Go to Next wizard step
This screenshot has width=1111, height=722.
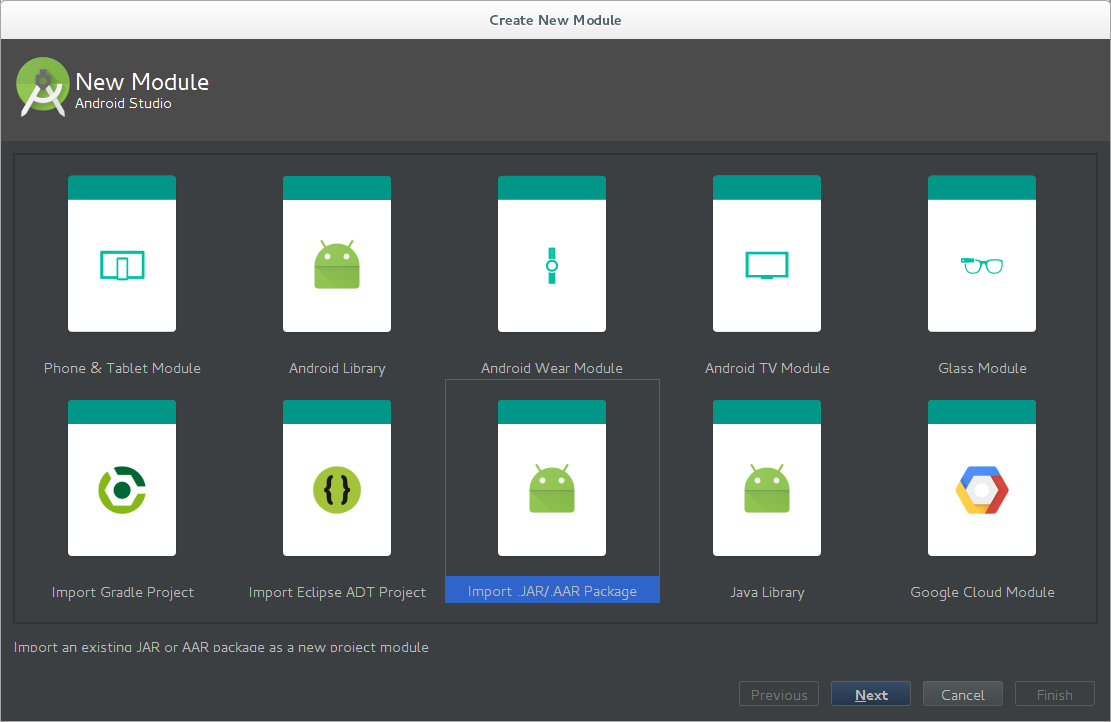pyautogui.click(x=871, y=694)
